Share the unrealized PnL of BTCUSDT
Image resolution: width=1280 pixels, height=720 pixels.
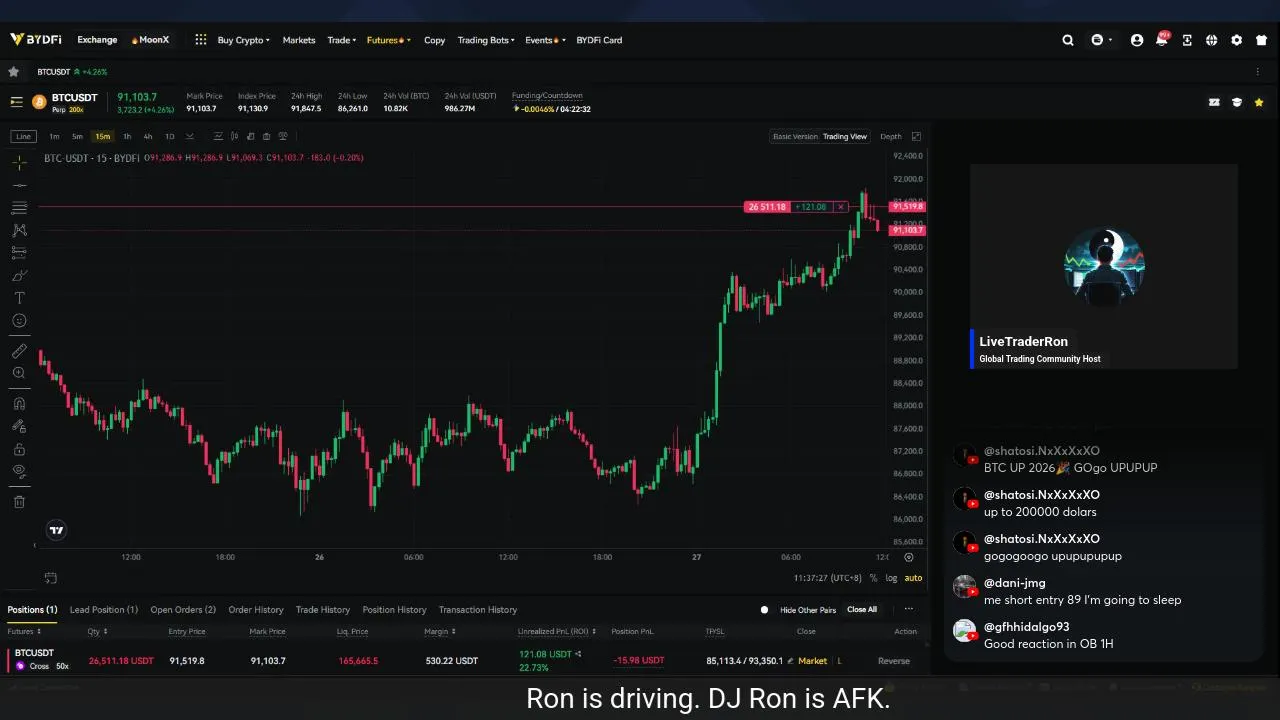[578, 654]
